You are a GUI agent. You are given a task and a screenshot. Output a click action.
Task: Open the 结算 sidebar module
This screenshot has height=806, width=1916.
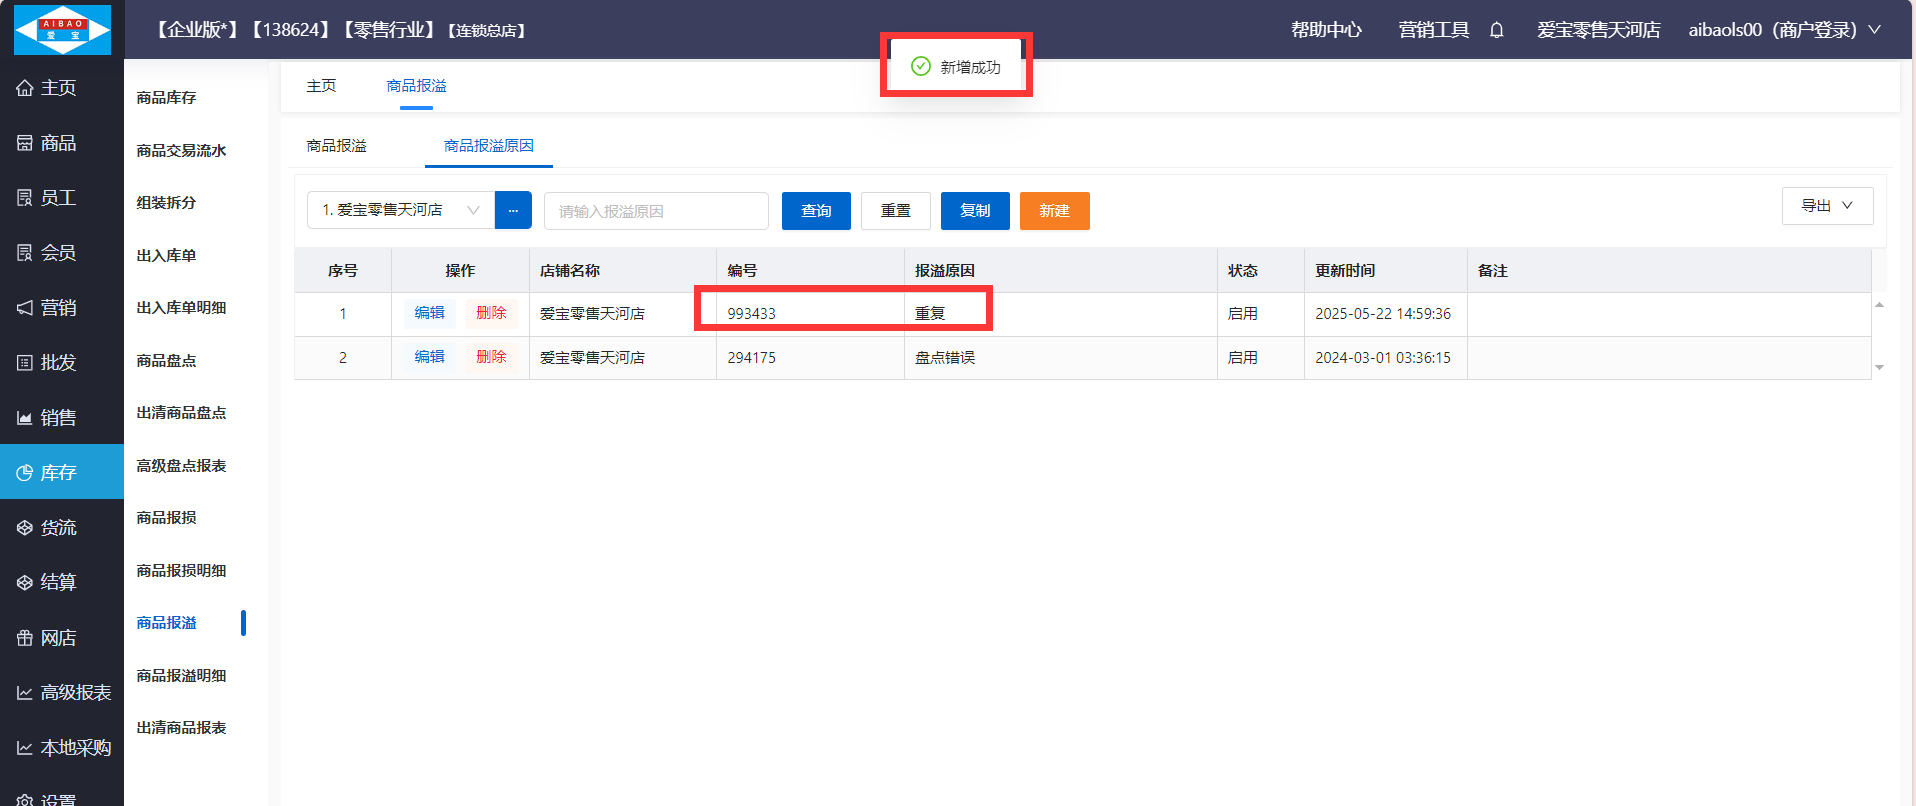[x=62, y=582]
